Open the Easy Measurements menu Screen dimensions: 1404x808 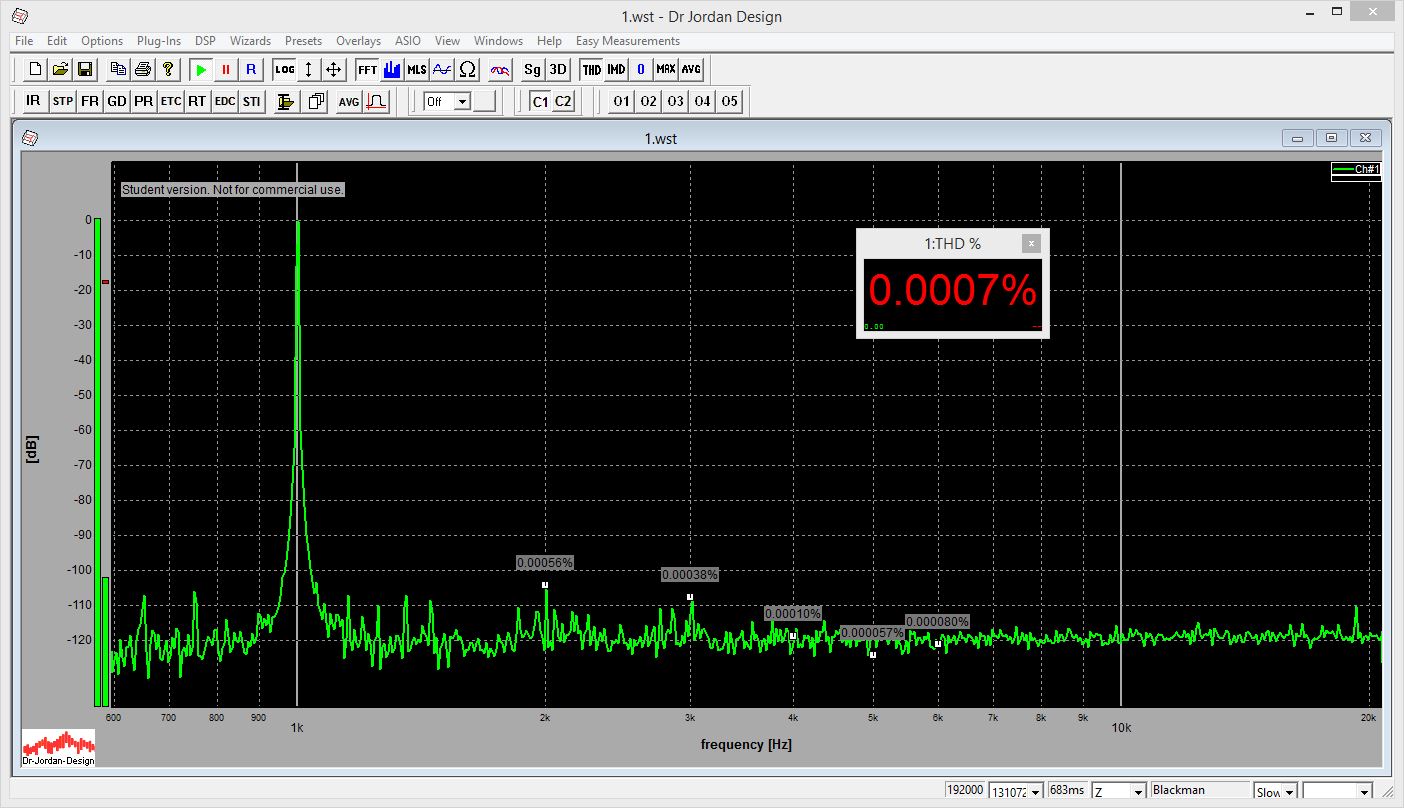628,41
